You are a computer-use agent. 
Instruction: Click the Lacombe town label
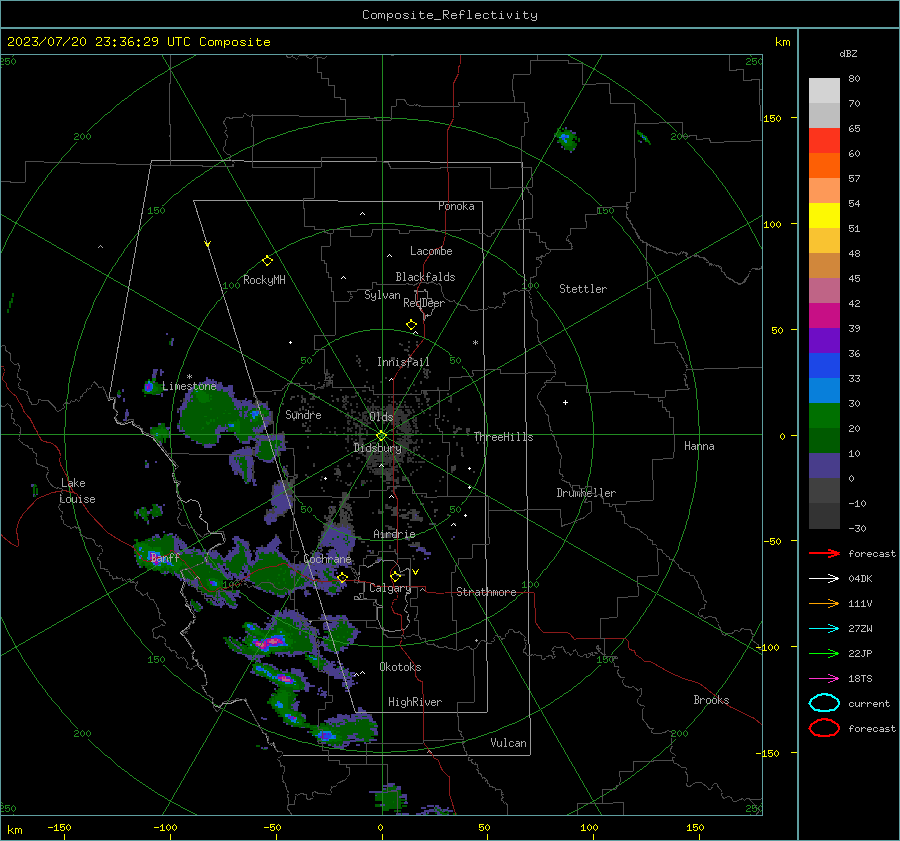(x=431, y=251)
